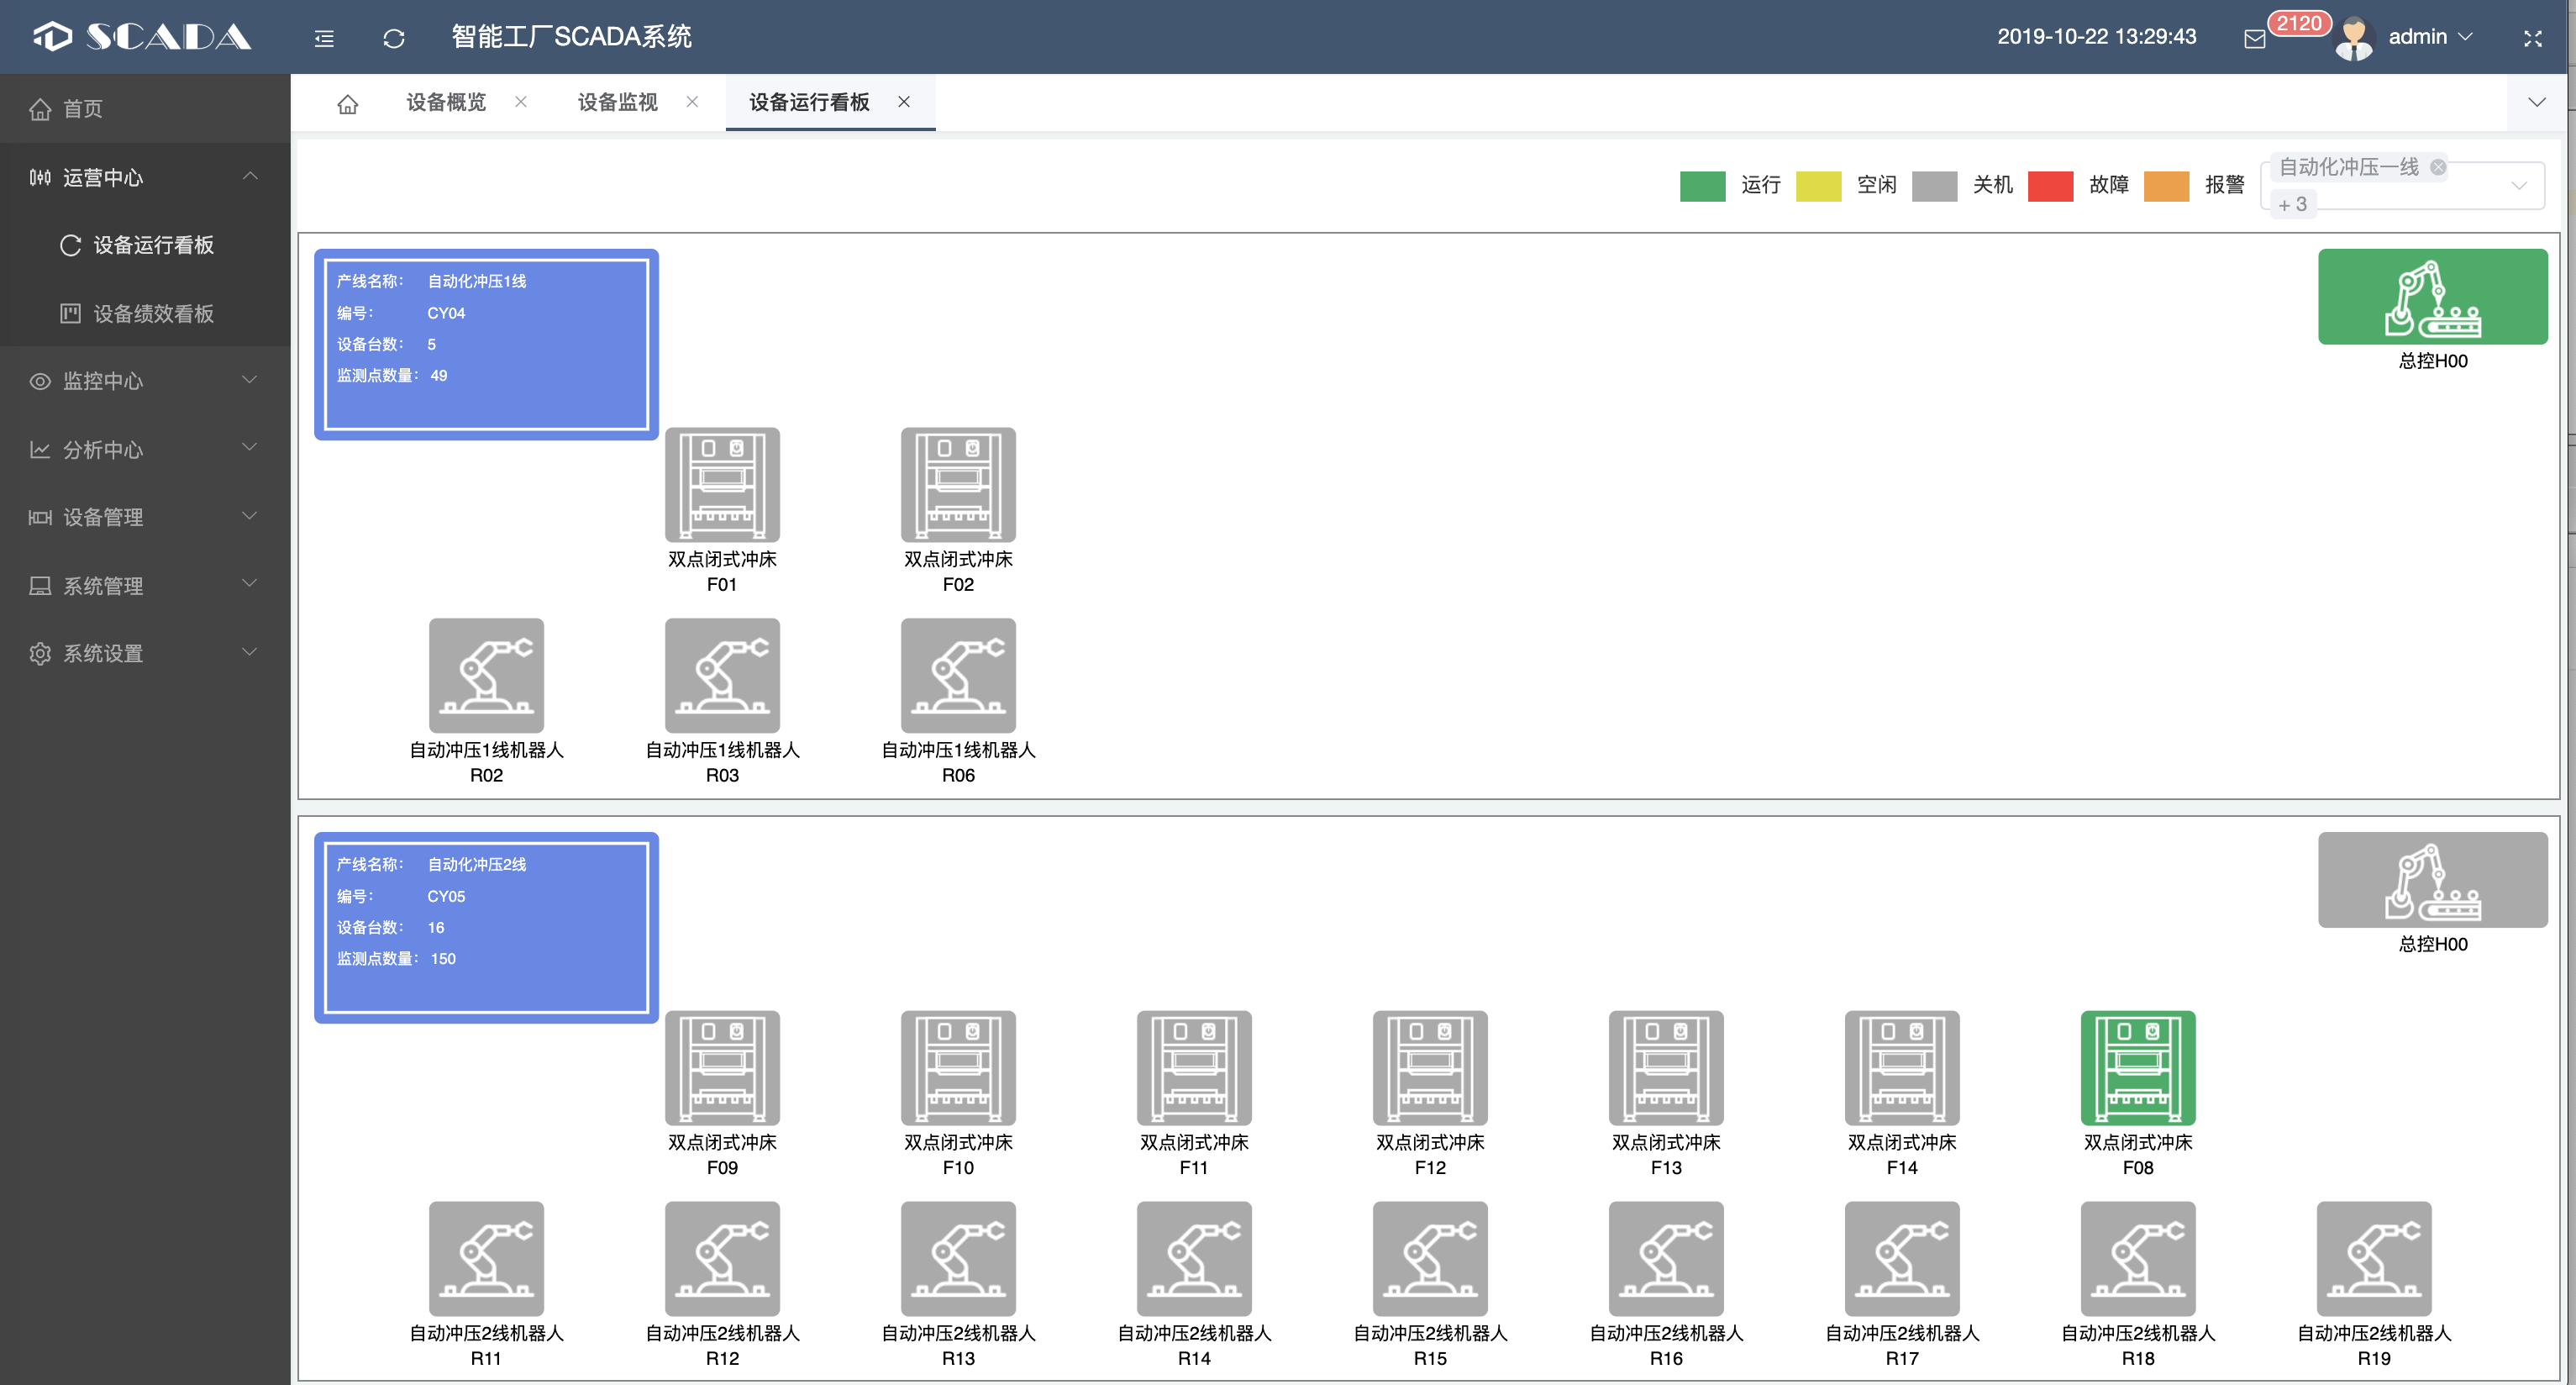Click the red 故障 legend swatch

(2050, 186)
